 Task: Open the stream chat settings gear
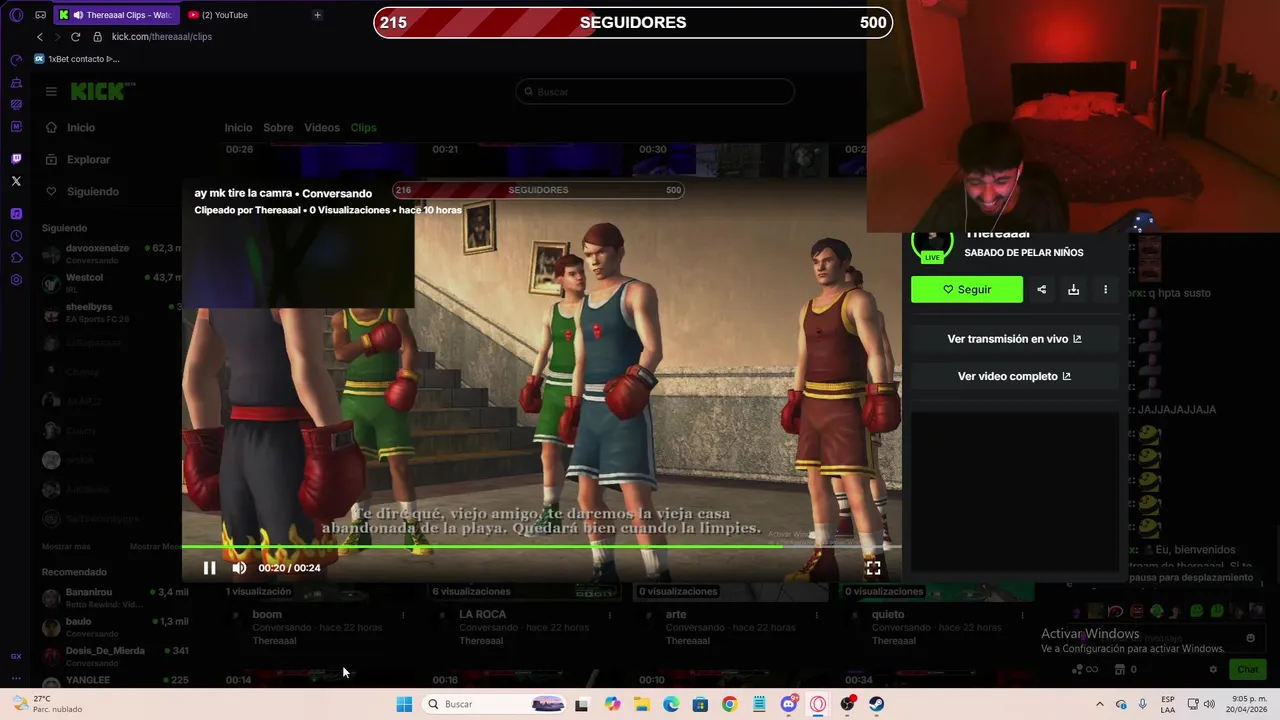1213,670
